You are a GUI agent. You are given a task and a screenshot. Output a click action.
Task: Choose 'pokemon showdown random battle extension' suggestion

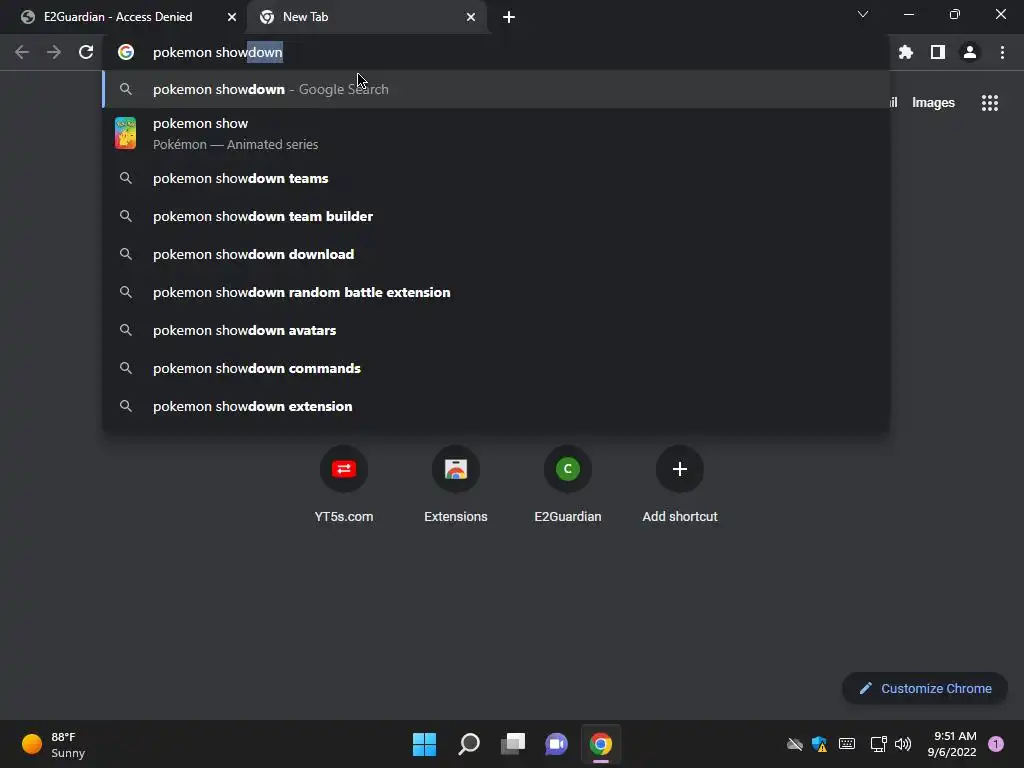click(496, 292)
